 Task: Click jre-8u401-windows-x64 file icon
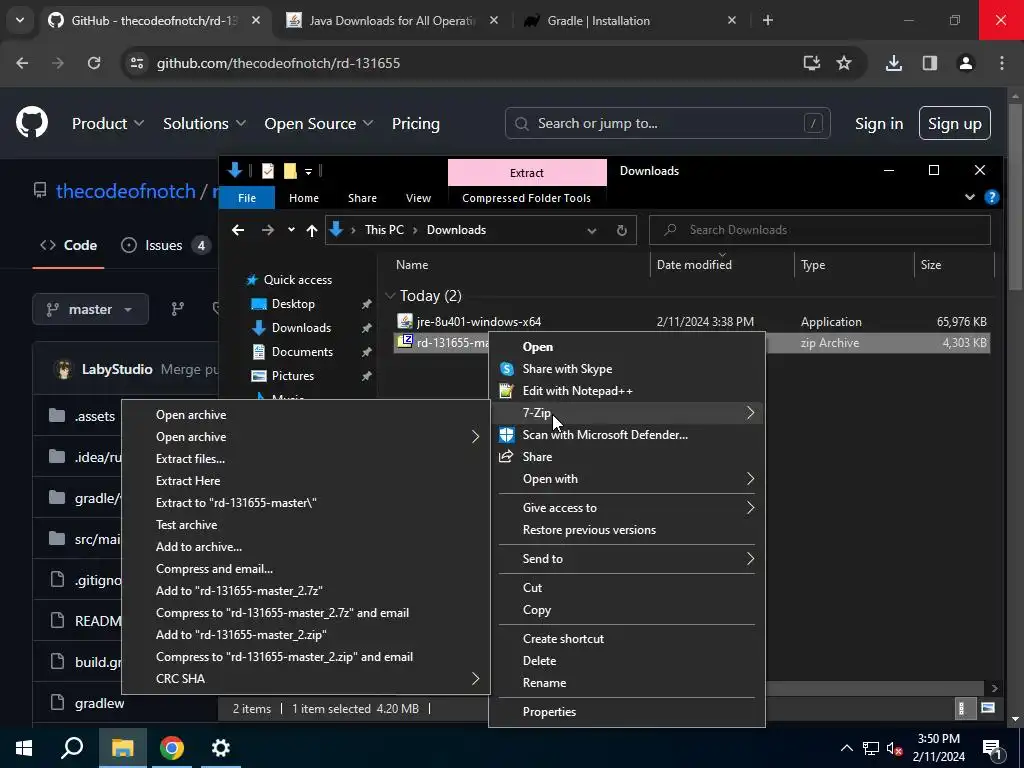coord(405,321)
